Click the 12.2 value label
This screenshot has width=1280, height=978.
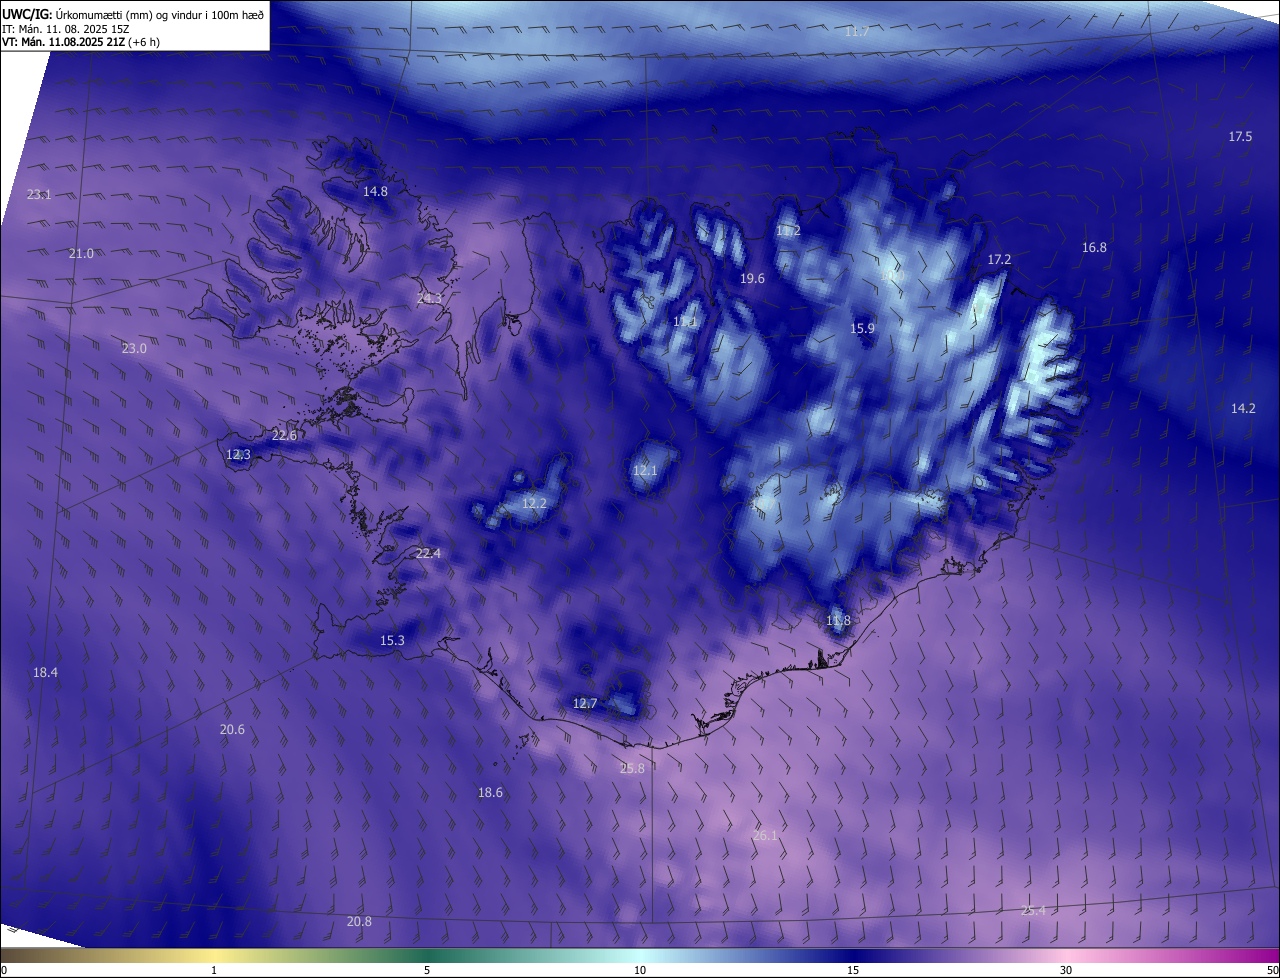click(534, 503)
